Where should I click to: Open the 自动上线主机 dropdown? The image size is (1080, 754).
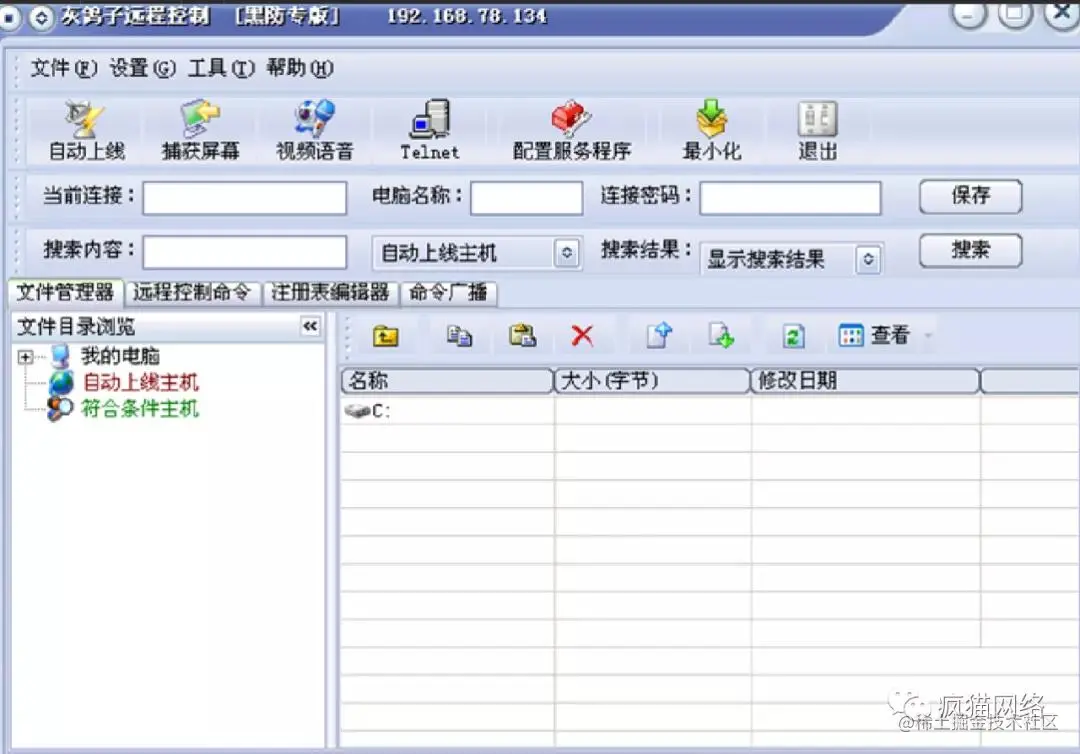click(568, 253)
